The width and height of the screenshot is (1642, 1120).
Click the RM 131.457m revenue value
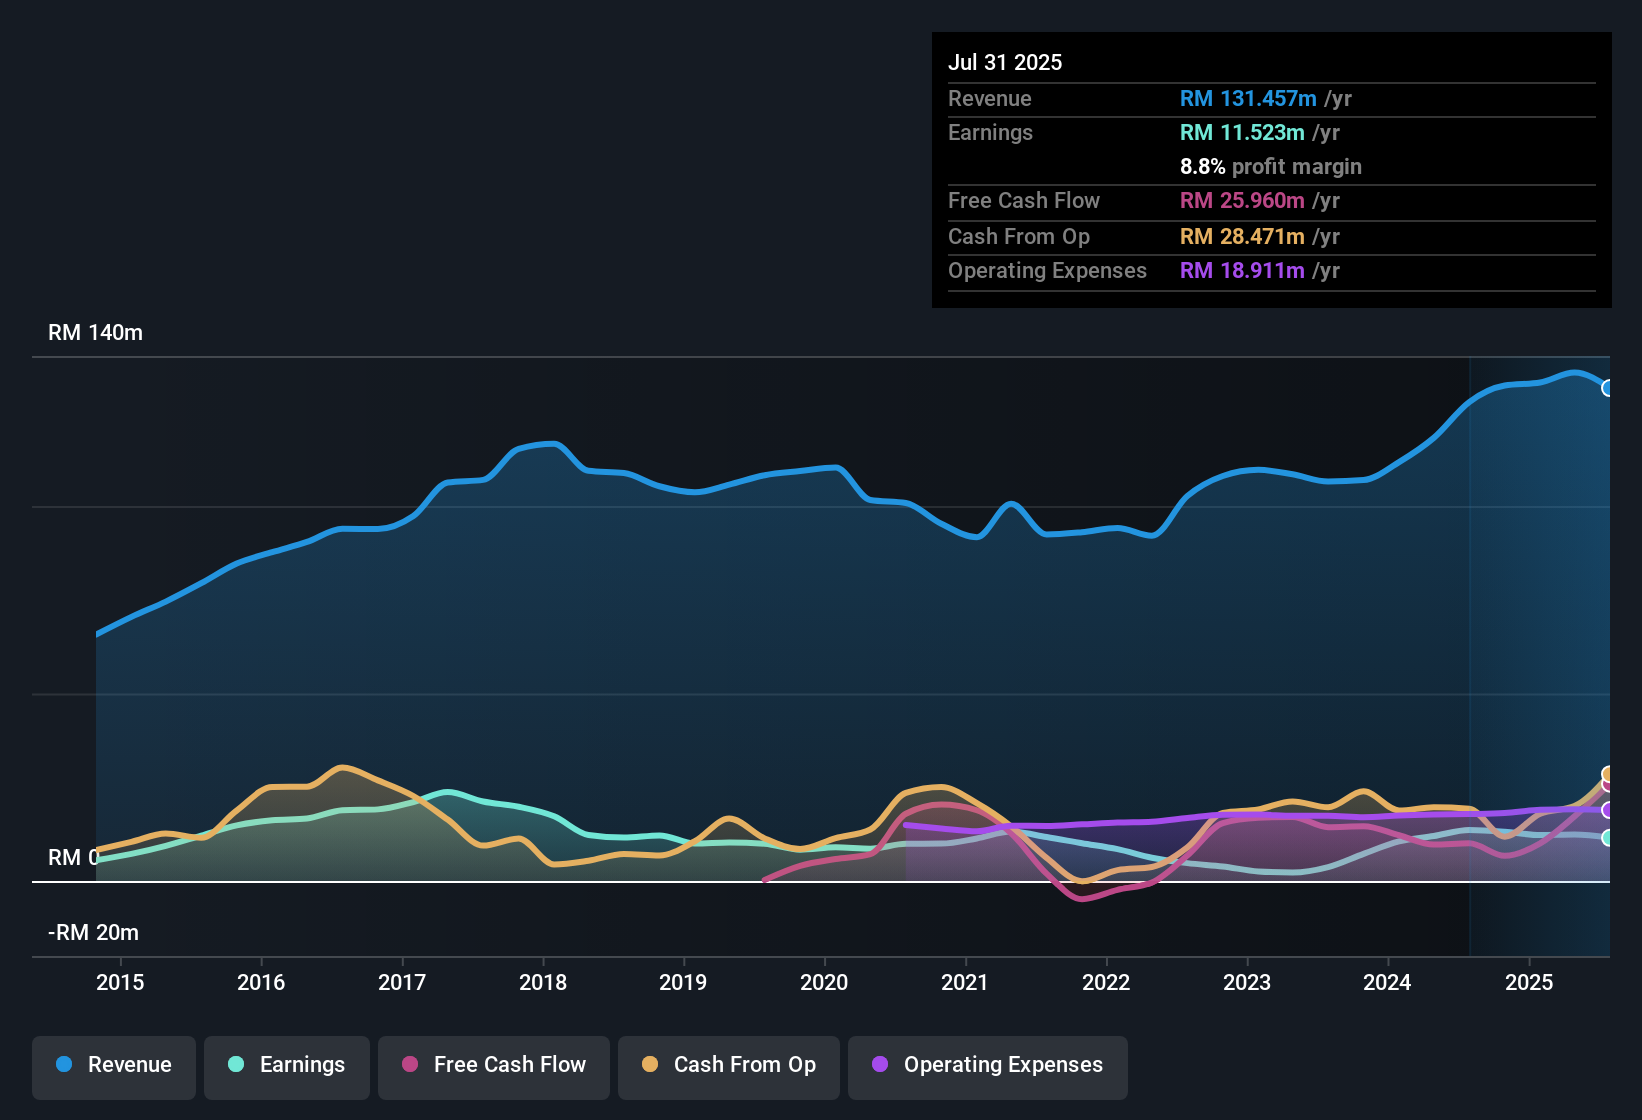pyautogui.click(x=1248, y=99)
